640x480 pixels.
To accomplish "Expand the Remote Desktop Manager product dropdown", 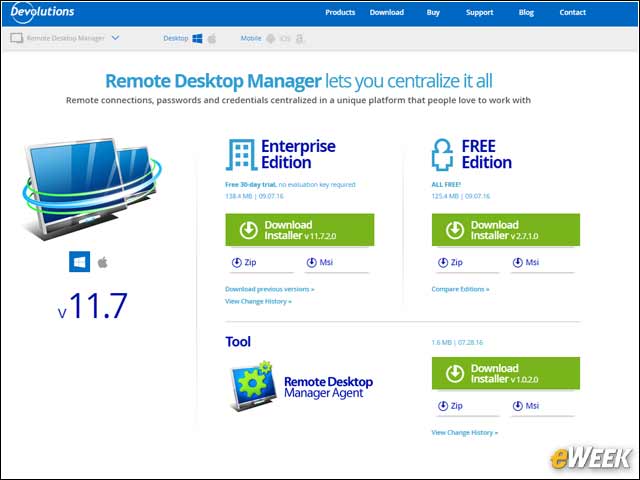I will tap(116, 38).
